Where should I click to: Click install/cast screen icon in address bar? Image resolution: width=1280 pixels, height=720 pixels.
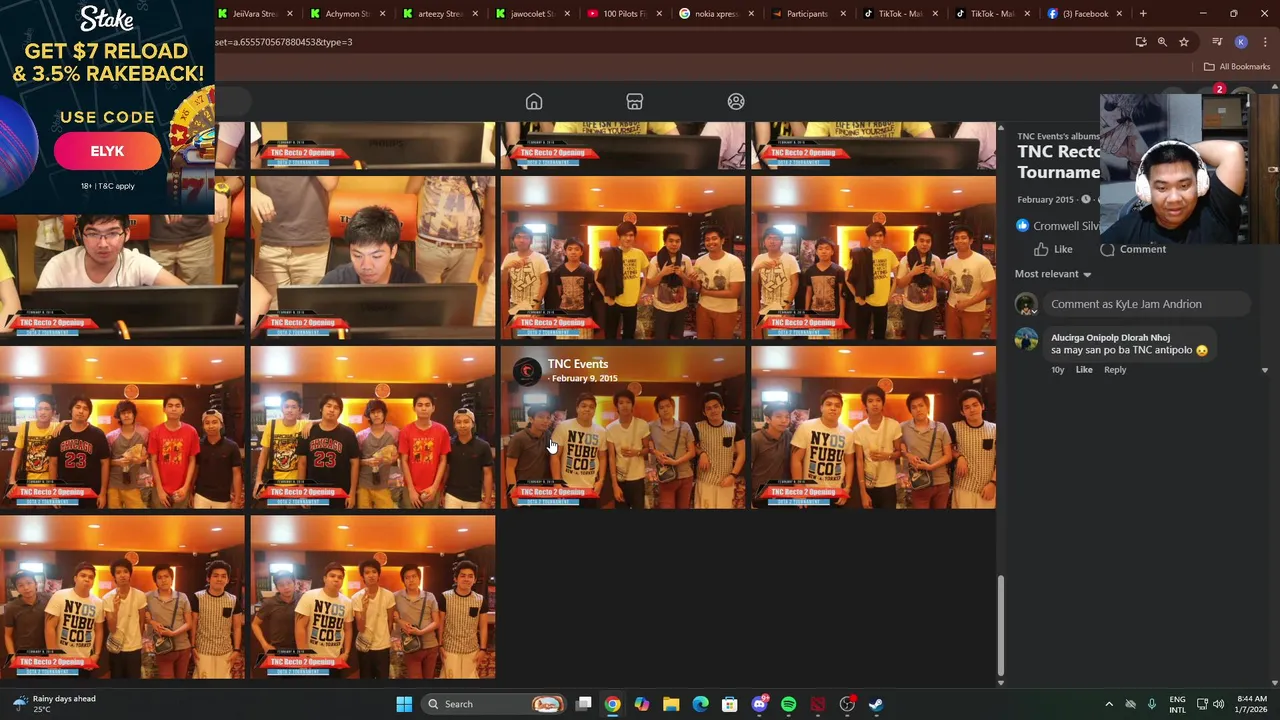1141,42
